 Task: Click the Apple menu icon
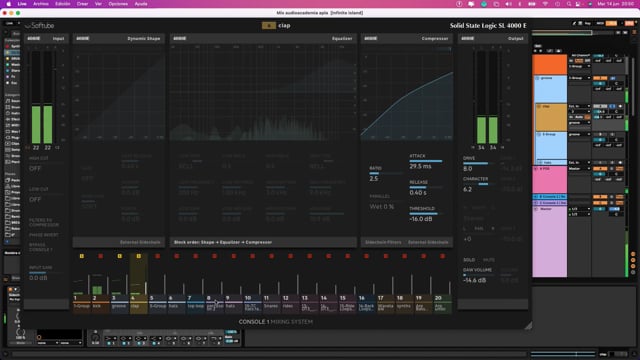pyautogui.click(x=9, y=4)
